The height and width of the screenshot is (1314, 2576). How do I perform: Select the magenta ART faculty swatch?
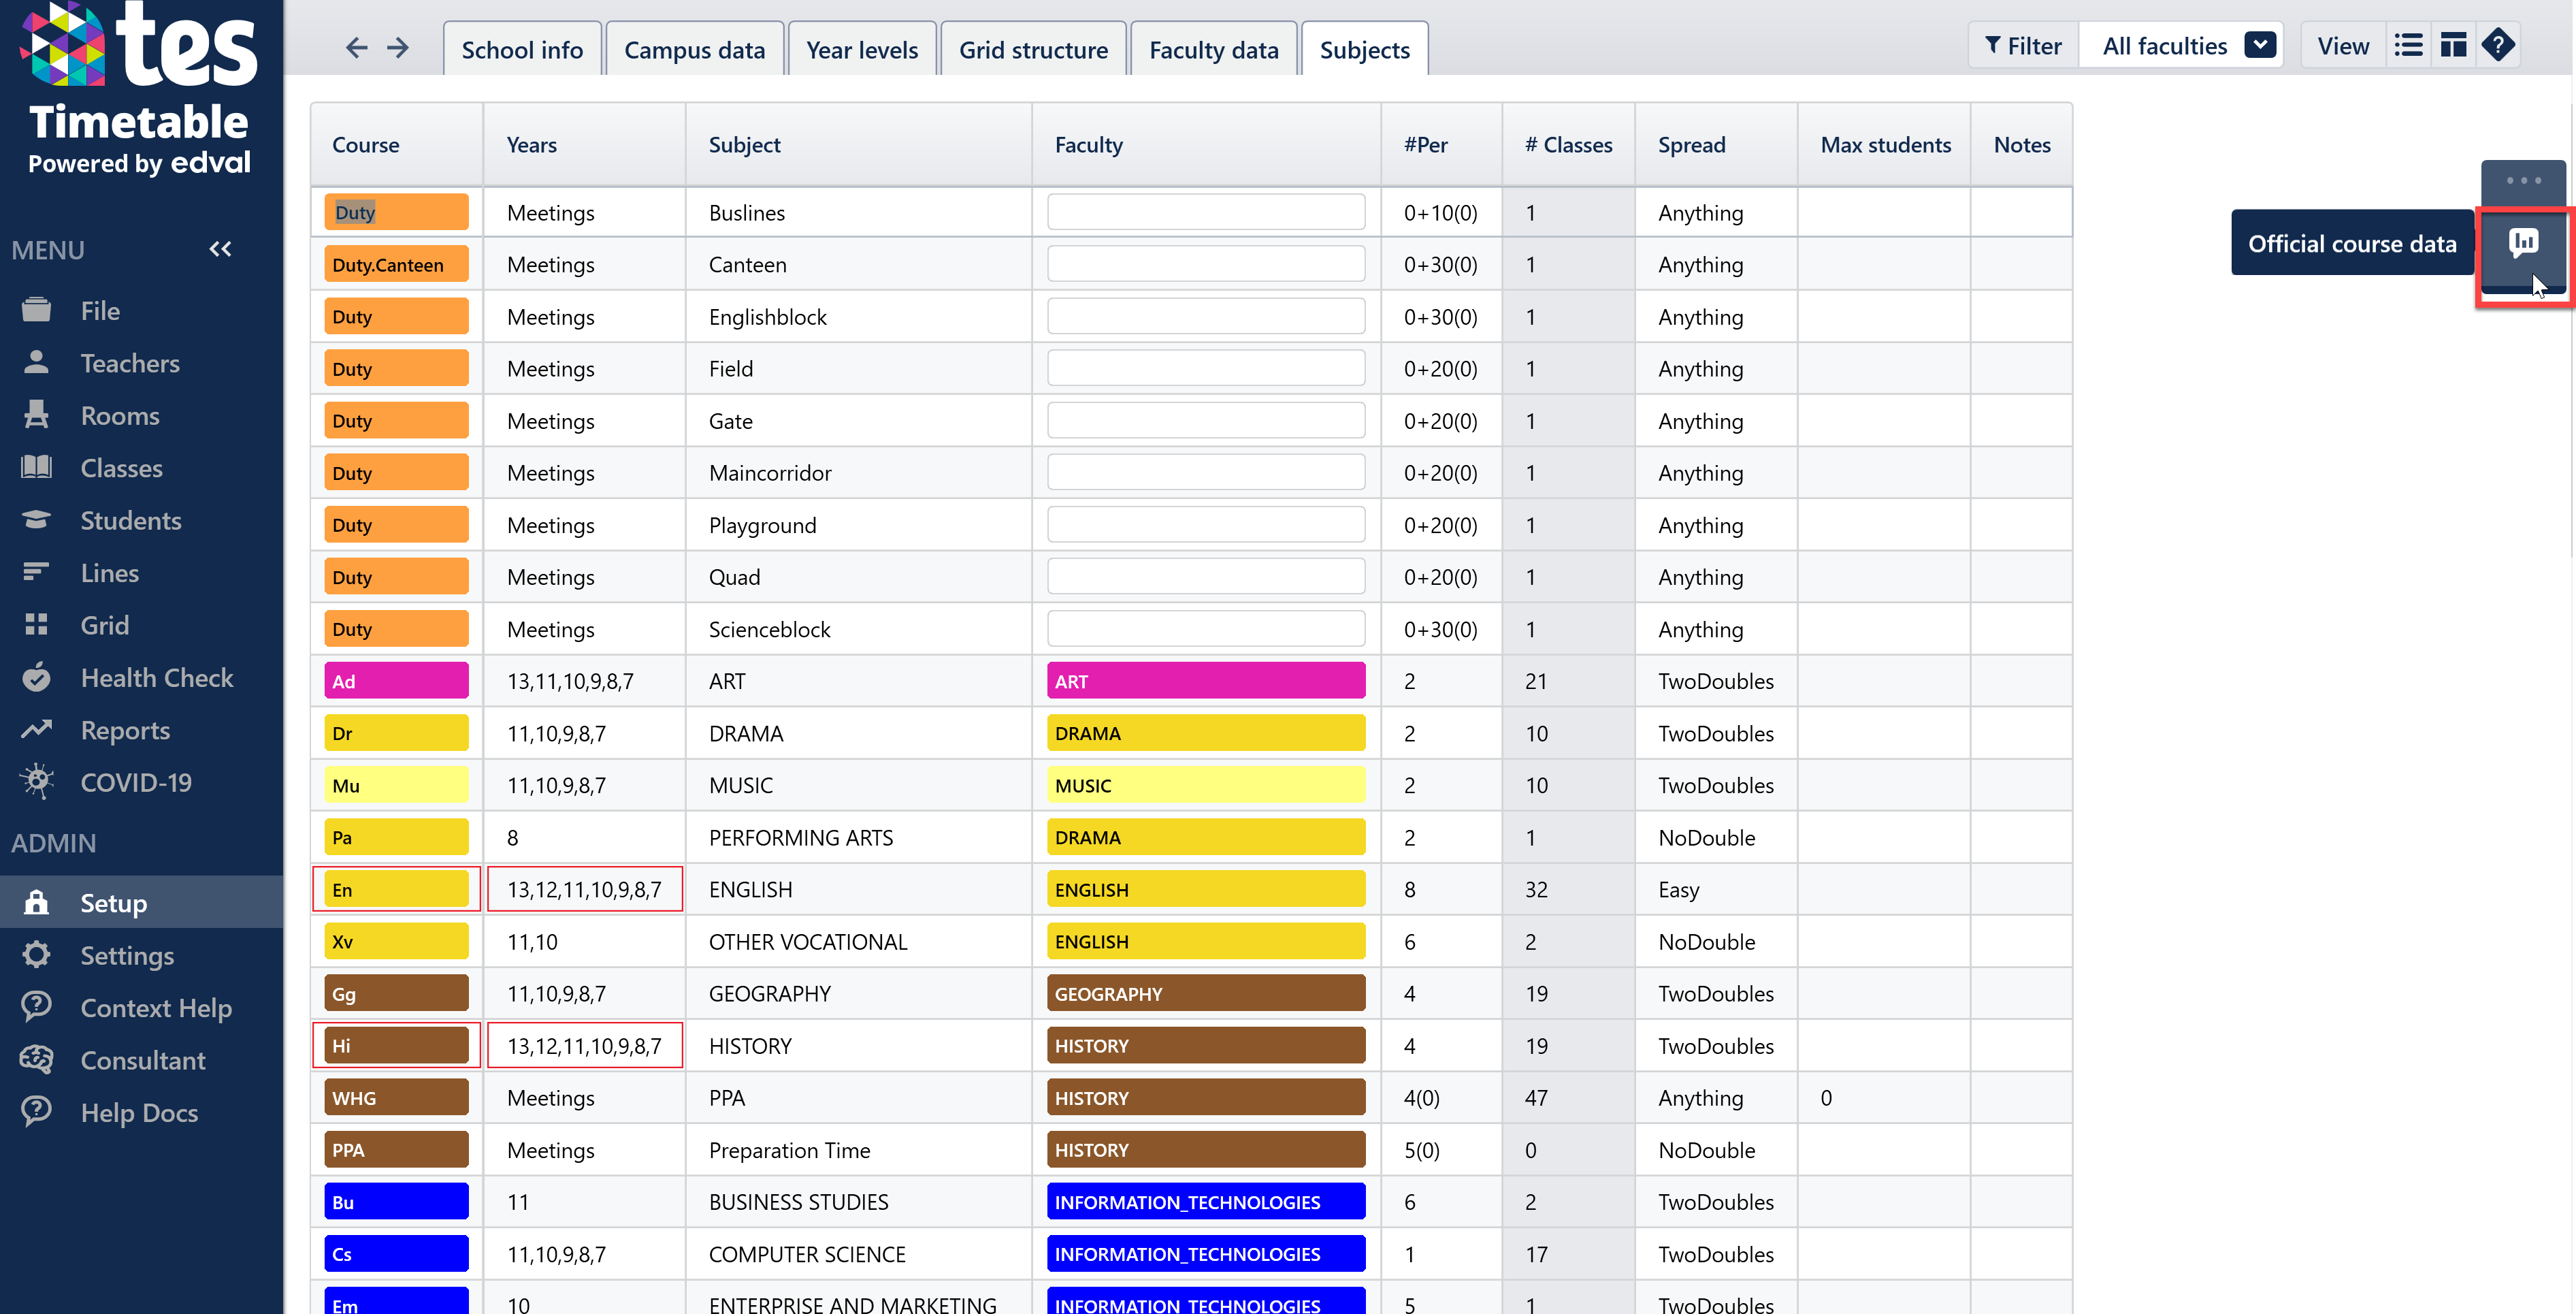(x=1206, y=681)
